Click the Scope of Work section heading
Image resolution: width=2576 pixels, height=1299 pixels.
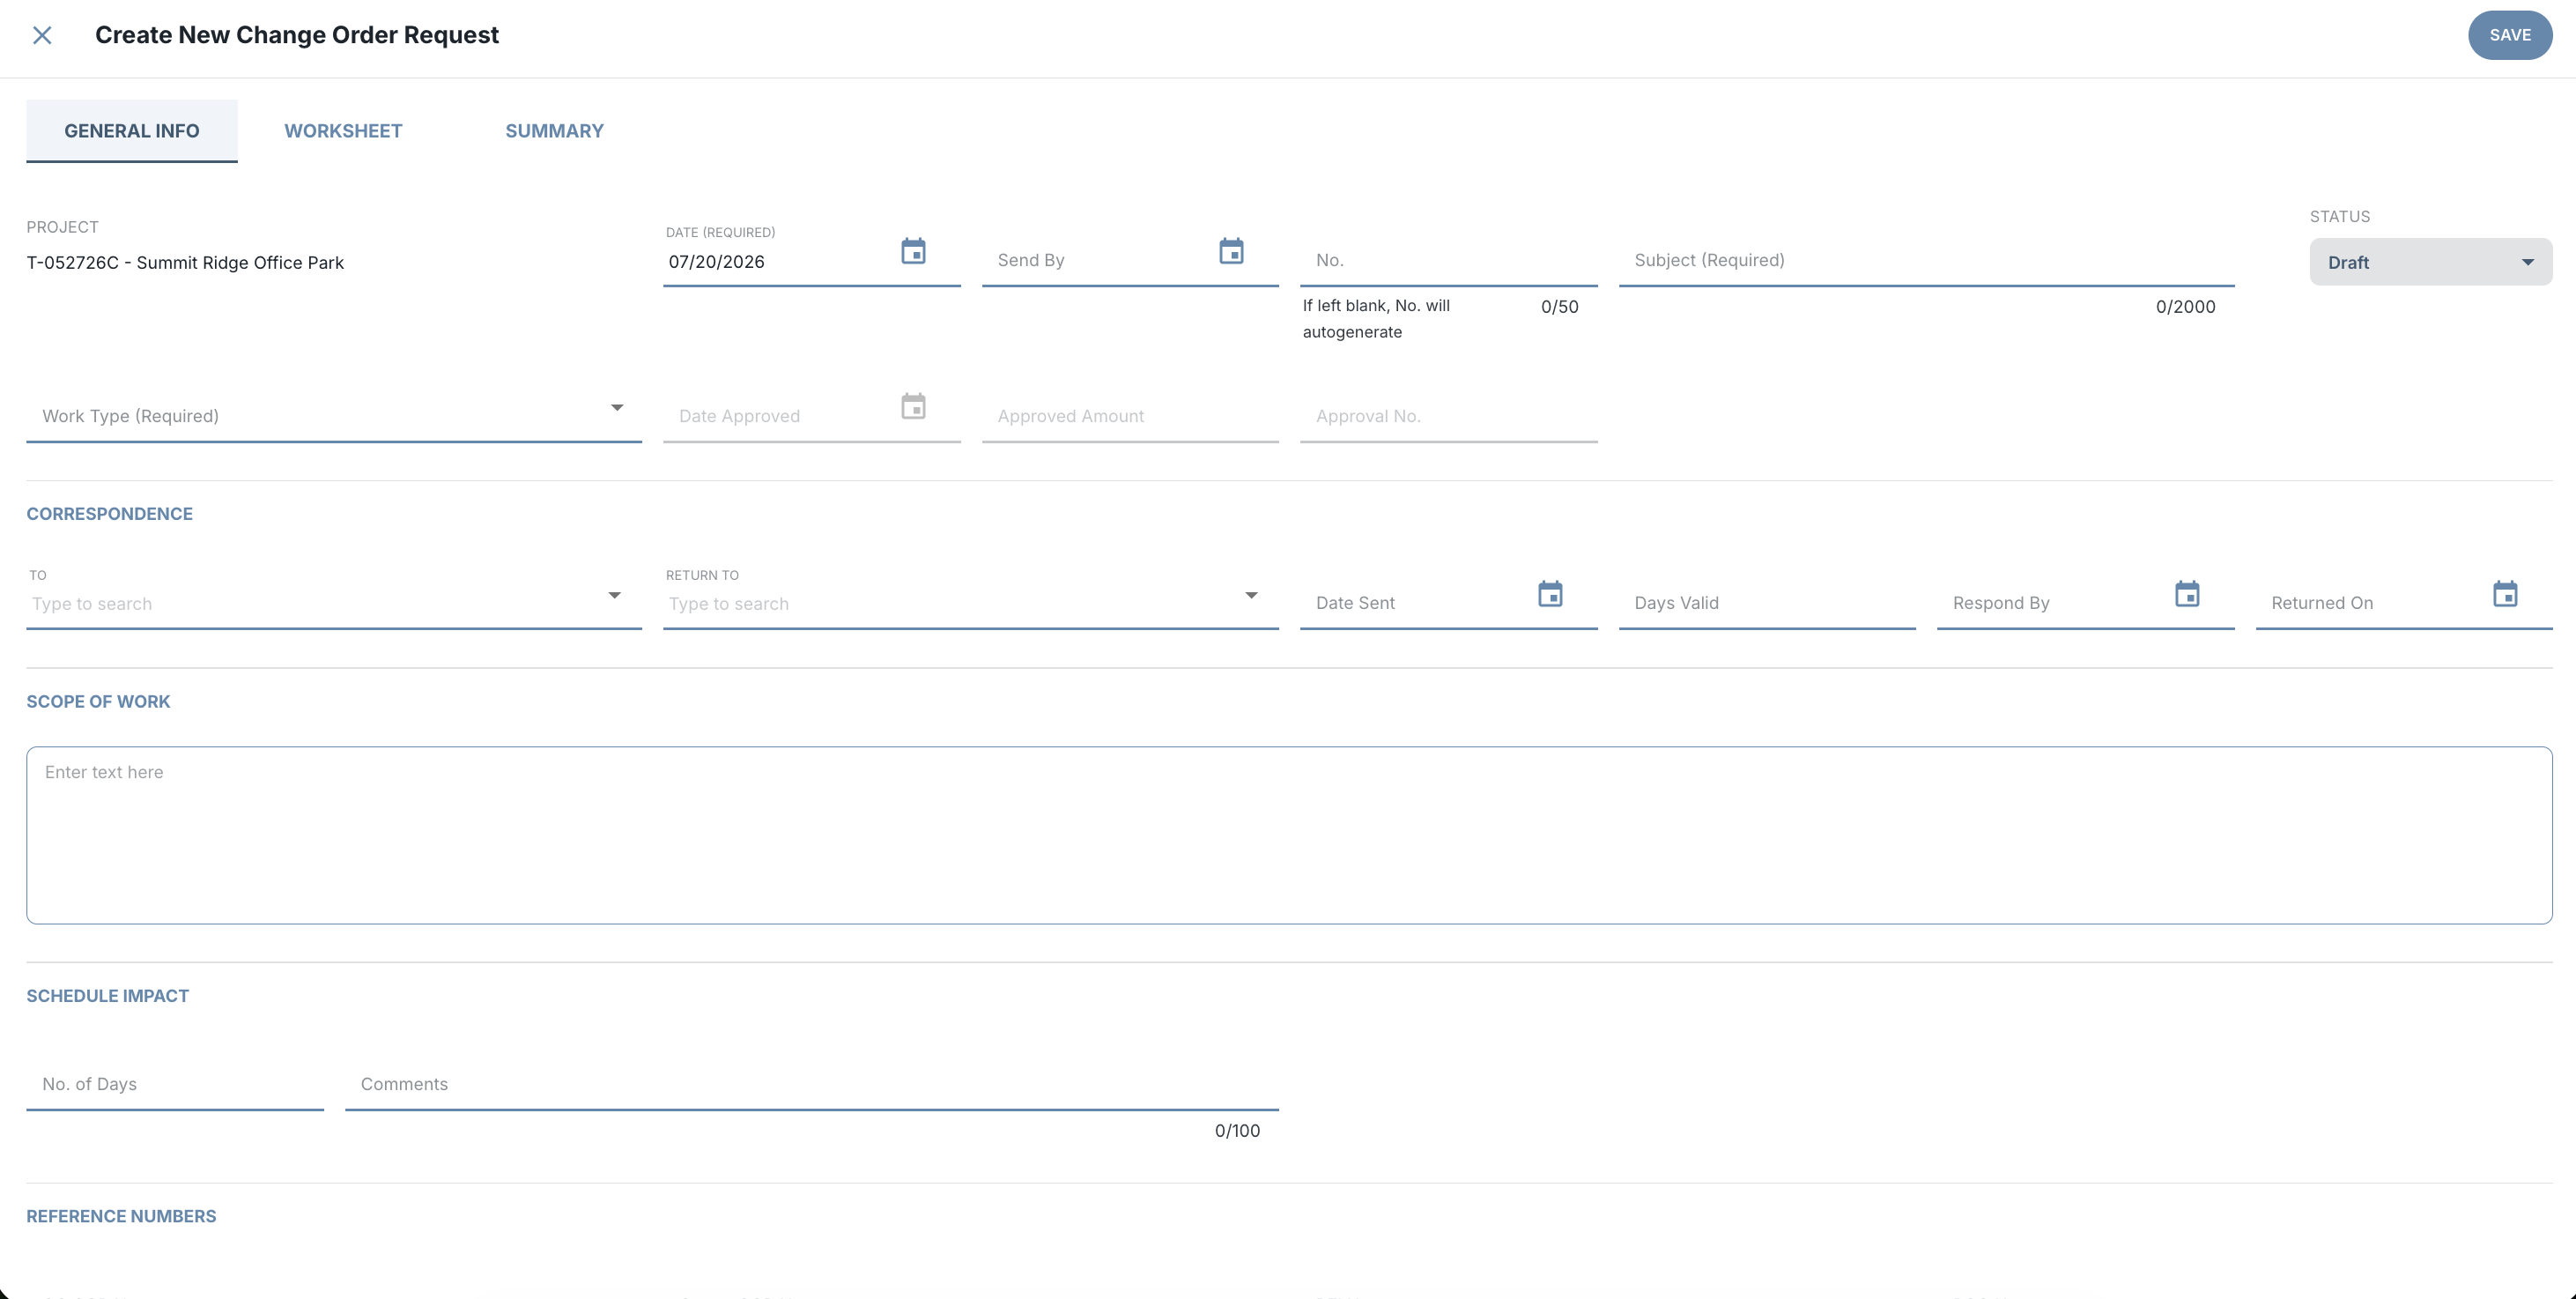click(98, 702)
